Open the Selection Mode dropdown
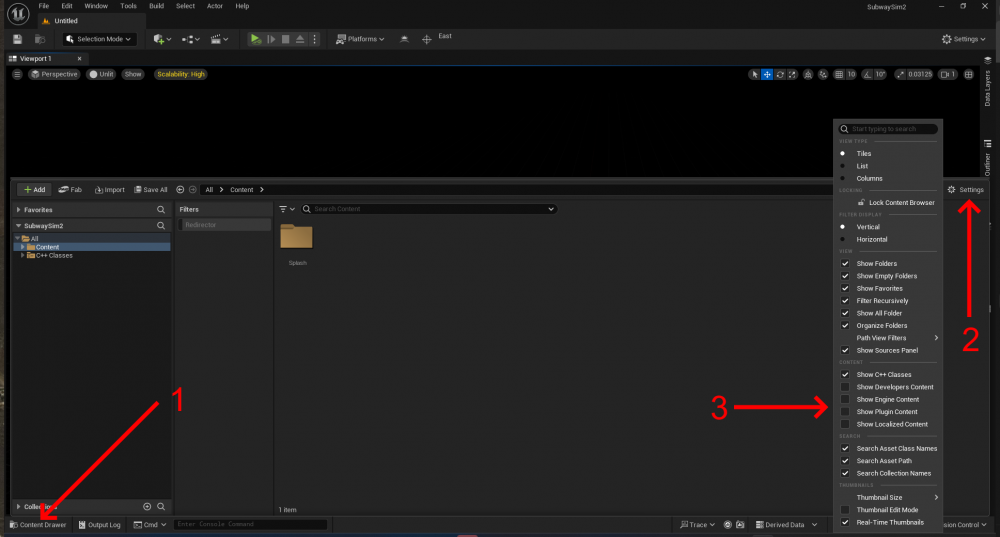1000x537 pixels. point(102,39)
